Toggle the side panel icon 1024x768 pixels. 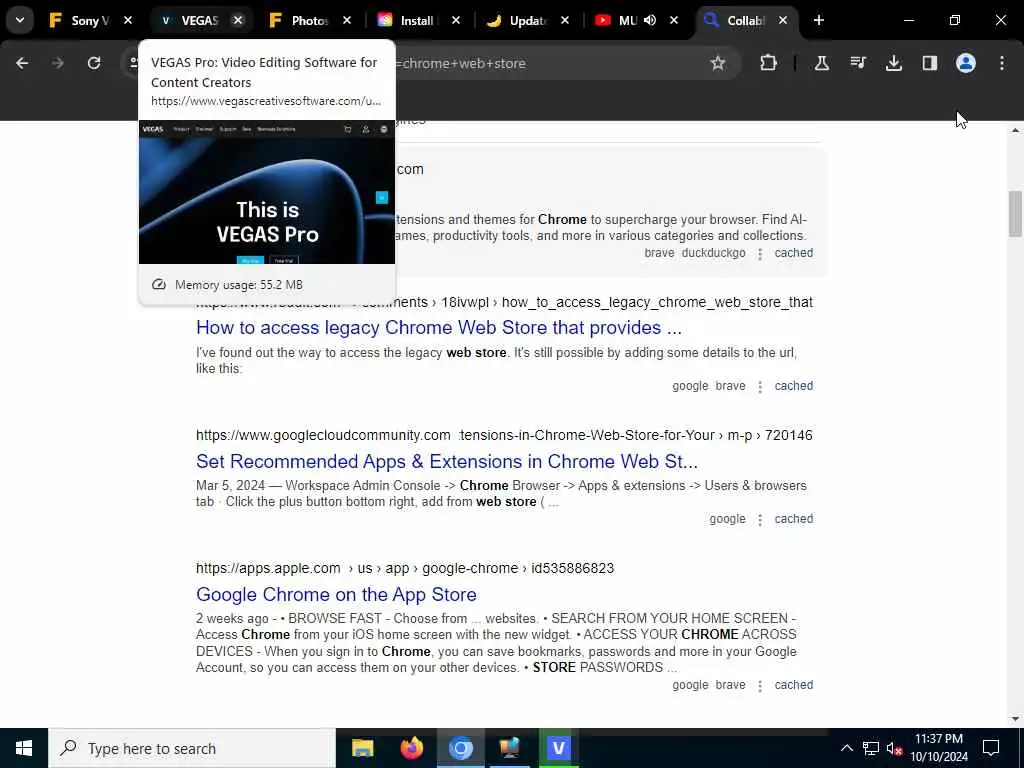tap(930, 63)
